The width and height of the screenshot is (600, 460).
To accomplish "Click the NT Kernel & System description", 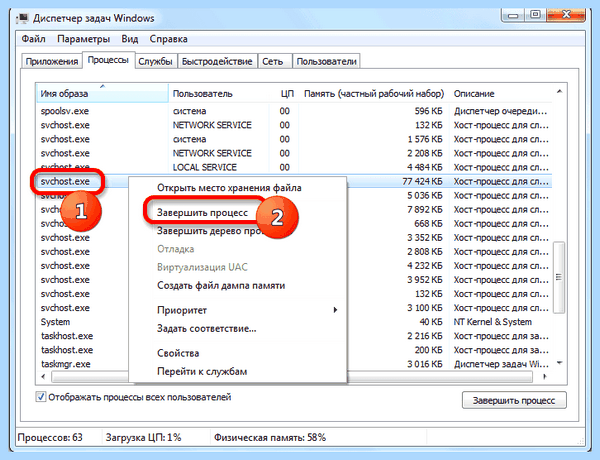I will pyautogui.click(x=492, y=322).
